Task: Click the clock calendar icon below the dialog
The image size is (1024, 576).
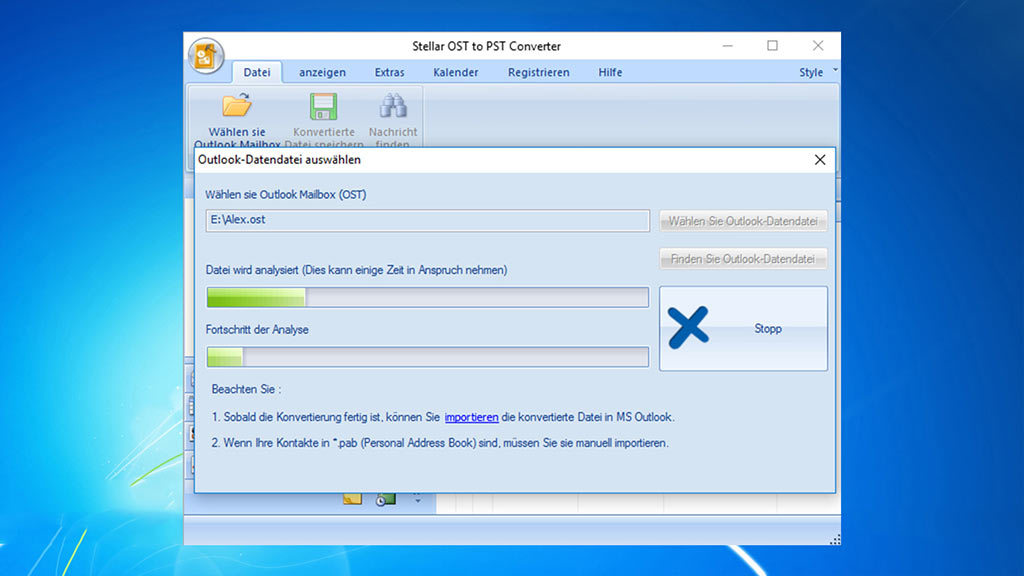Action: click(386, 499)
